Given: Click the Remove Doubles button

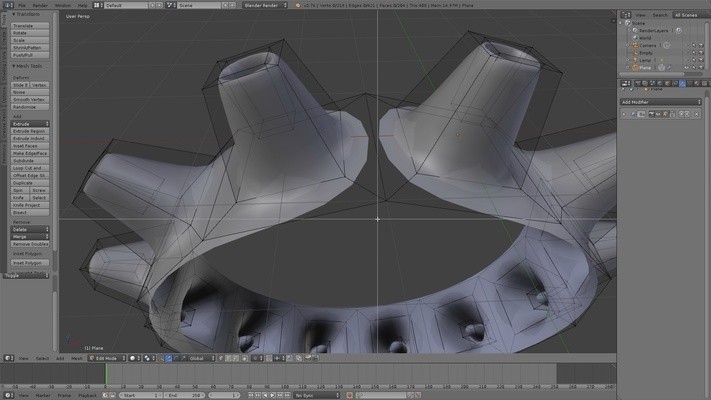Looking at the screenshot, I should (x=30, y=244).
